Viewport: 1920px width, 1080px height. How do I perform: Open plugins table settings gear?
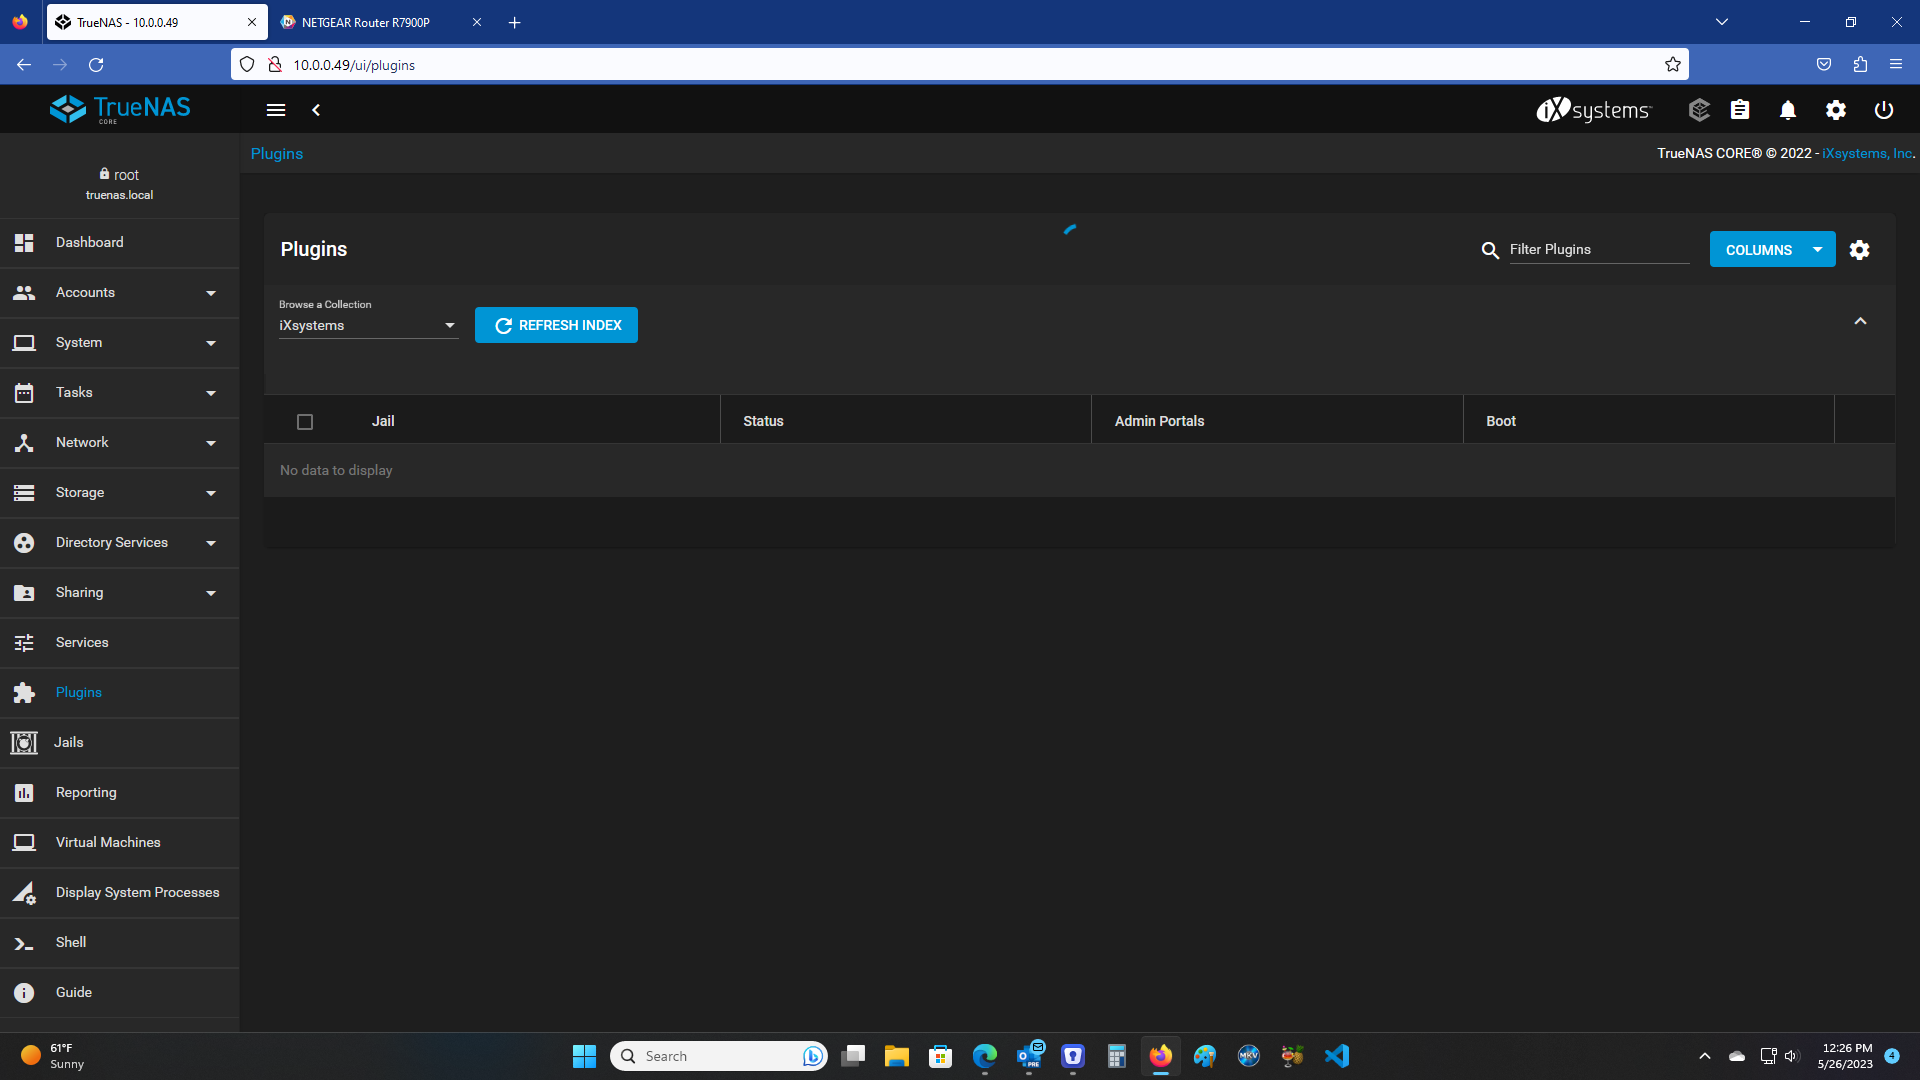[1860, 250]
